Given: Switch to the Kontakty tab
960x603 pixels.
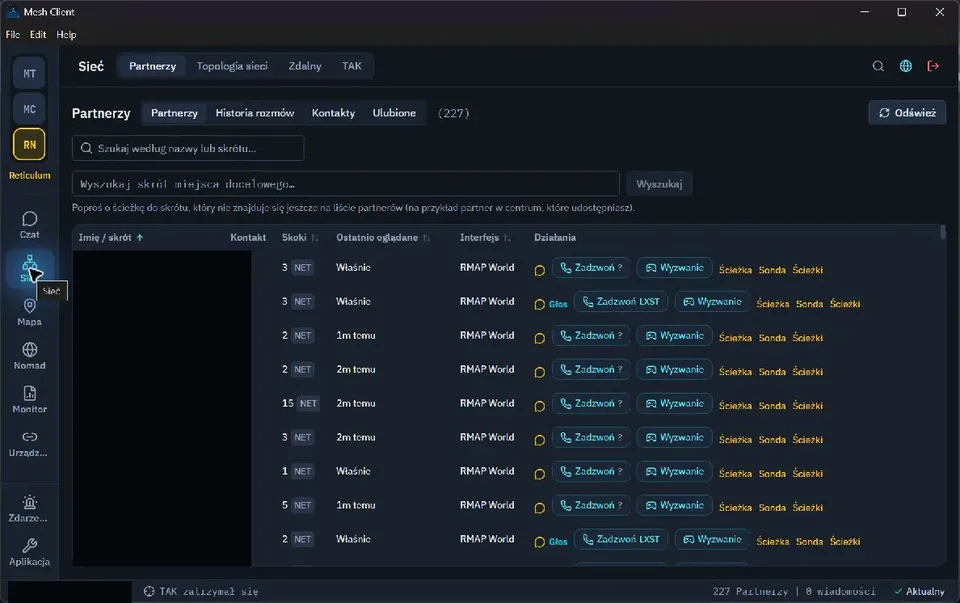Looking at the screenshot, I should click(x=333, y=113).
